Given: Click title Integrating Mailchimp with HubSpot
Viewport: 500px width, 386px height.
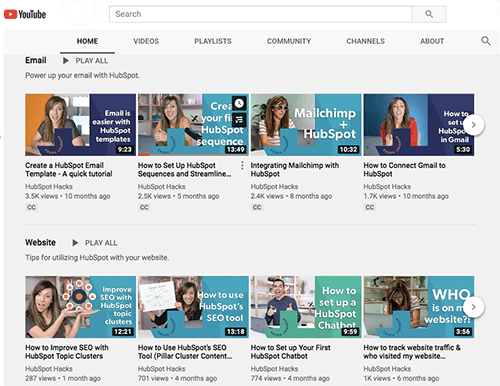Looking at the screenshot, I should pos(295,170).
